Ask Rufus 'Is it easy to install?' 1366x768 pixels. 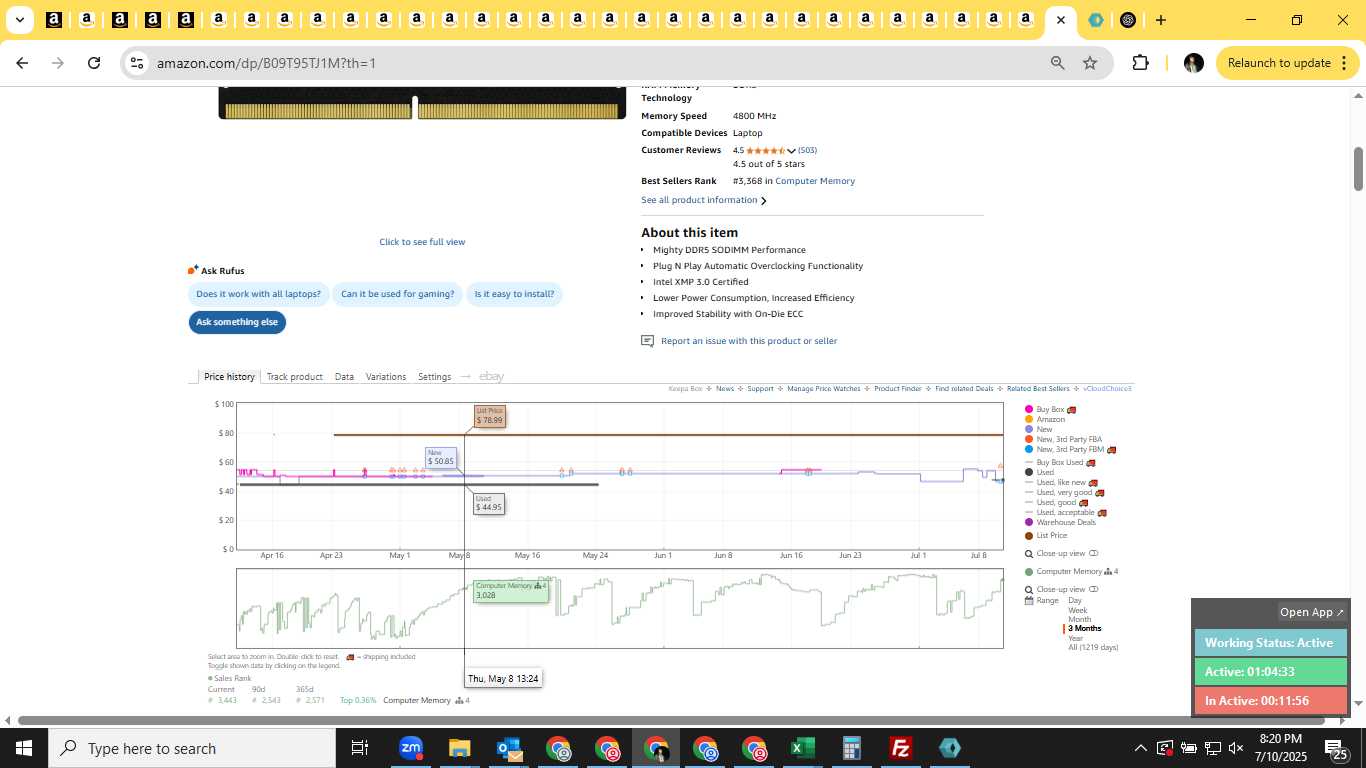514,294
